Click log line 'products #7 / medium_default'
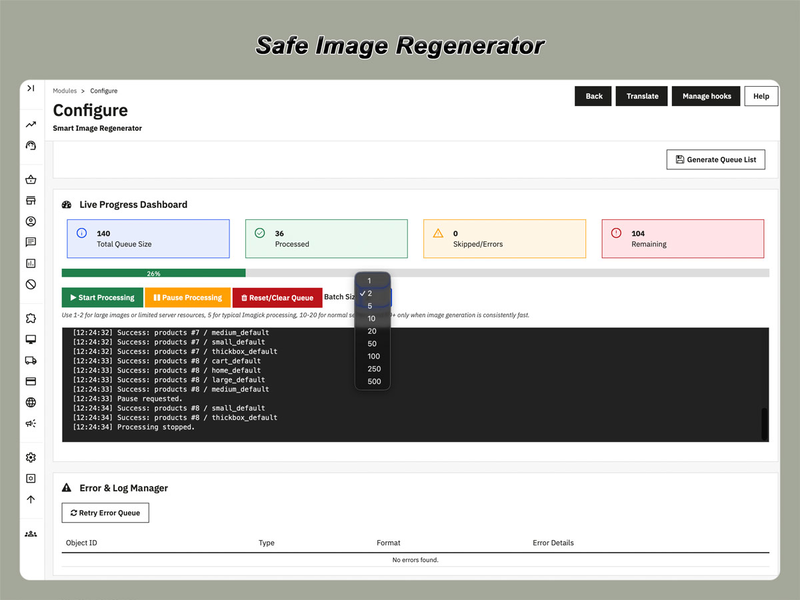The width and height of the screenshot is (800, 600). (x=170, y=333)
